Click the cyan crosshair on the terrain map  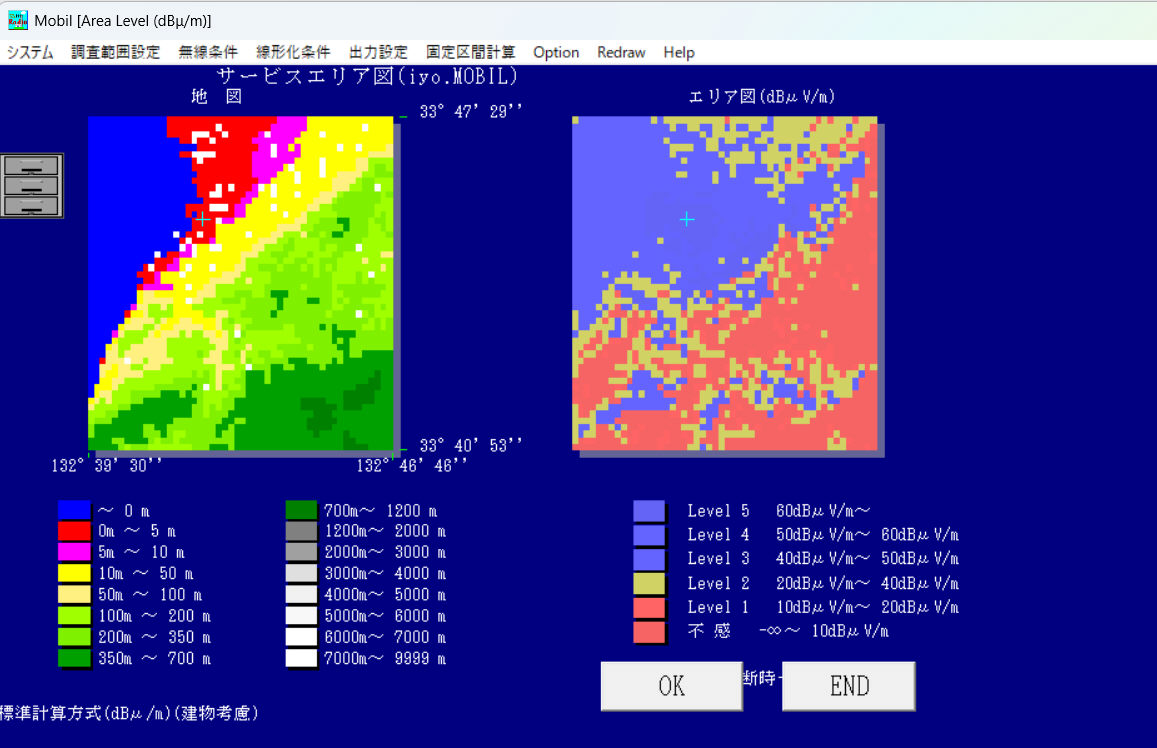tap(203, 217)
